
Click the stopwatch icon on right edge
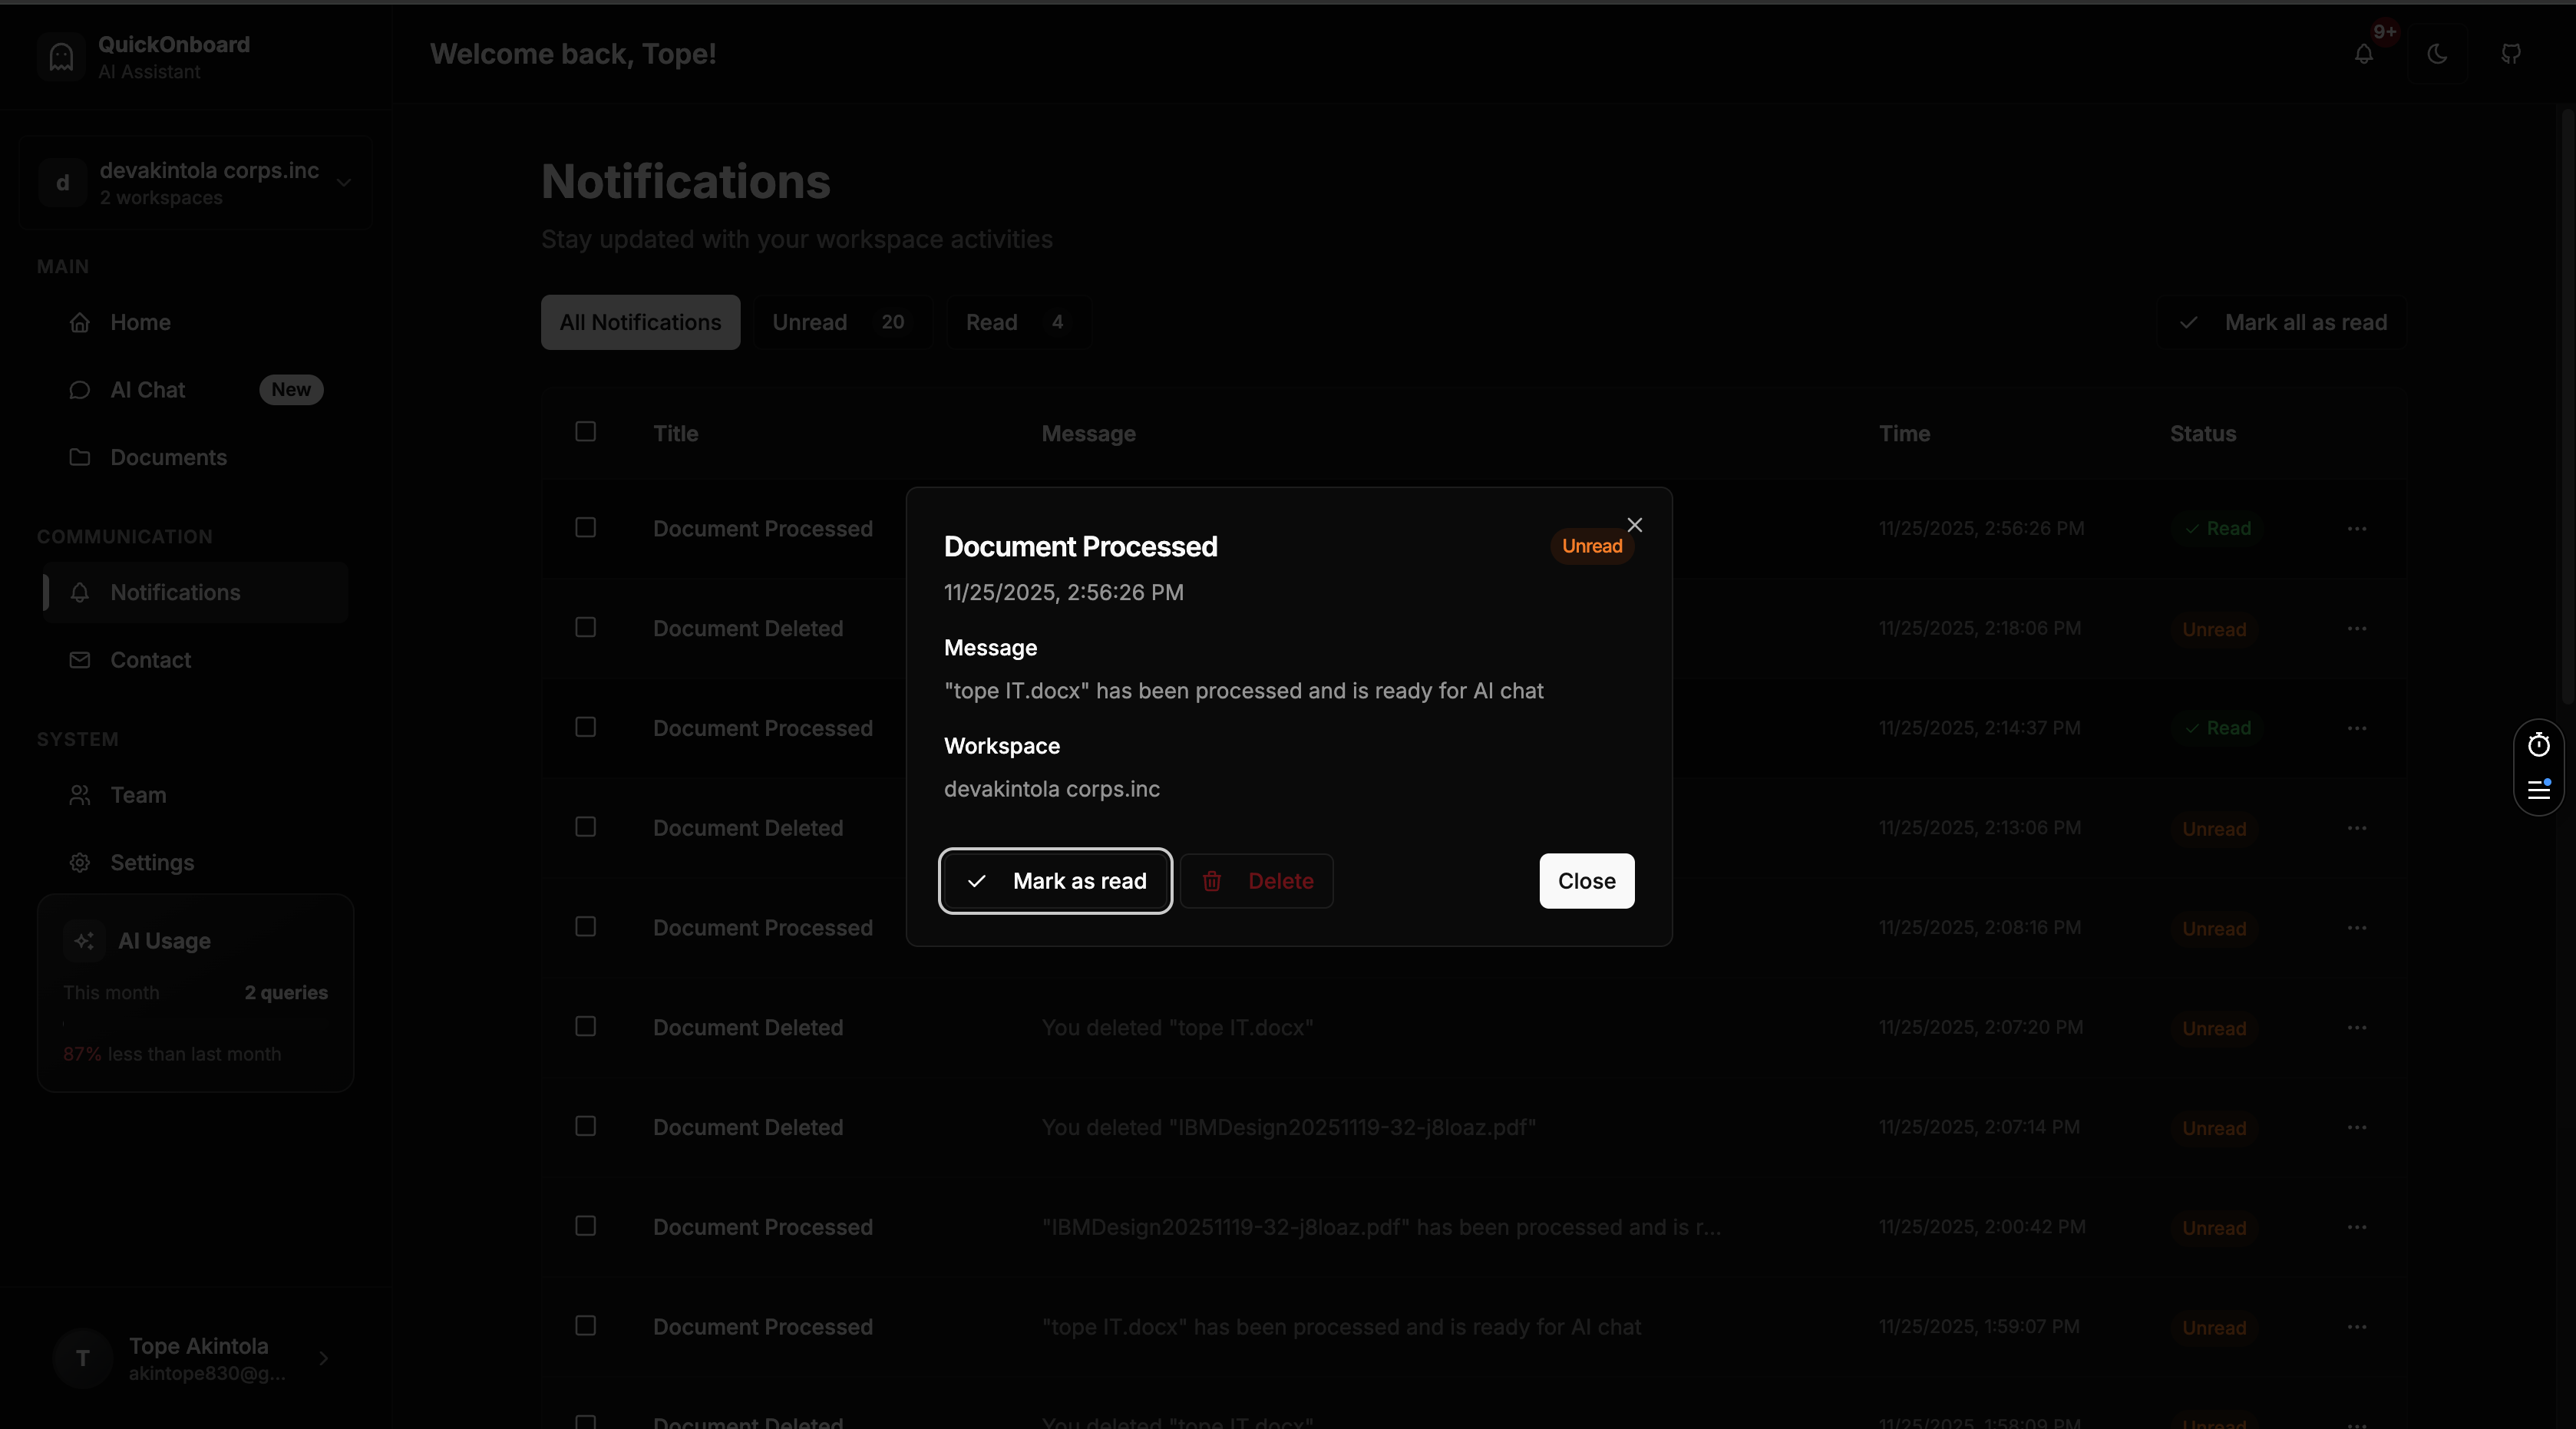[x=2538, y=745]
